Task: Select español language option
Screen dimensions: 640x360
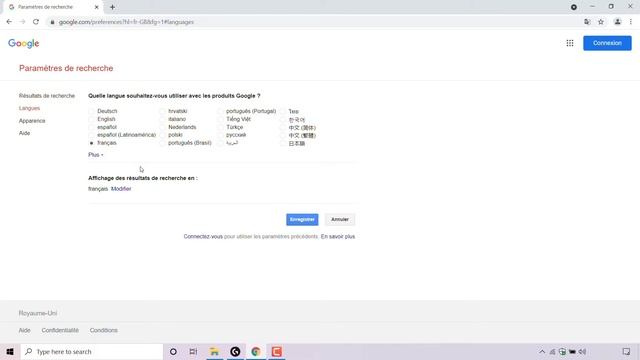Action: 91,127
